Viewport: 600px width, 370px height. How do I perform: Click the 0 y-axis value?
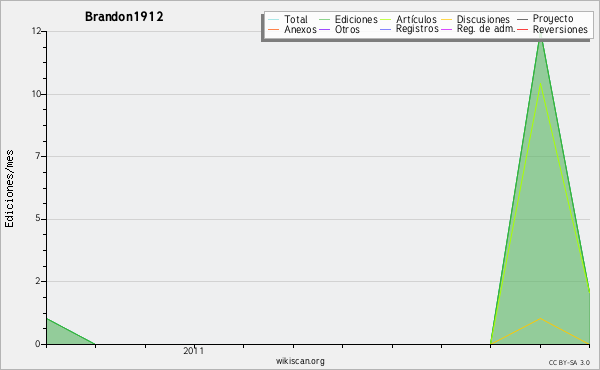(x=38, y=344)
